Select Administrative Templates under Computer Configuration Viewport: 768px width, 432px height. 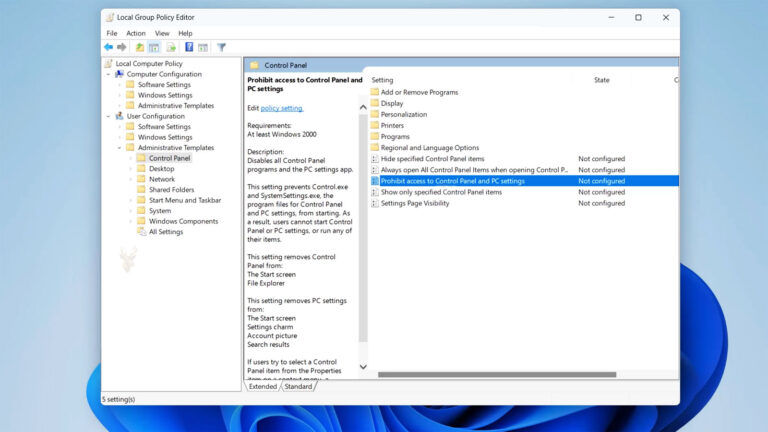coord(176,106)
